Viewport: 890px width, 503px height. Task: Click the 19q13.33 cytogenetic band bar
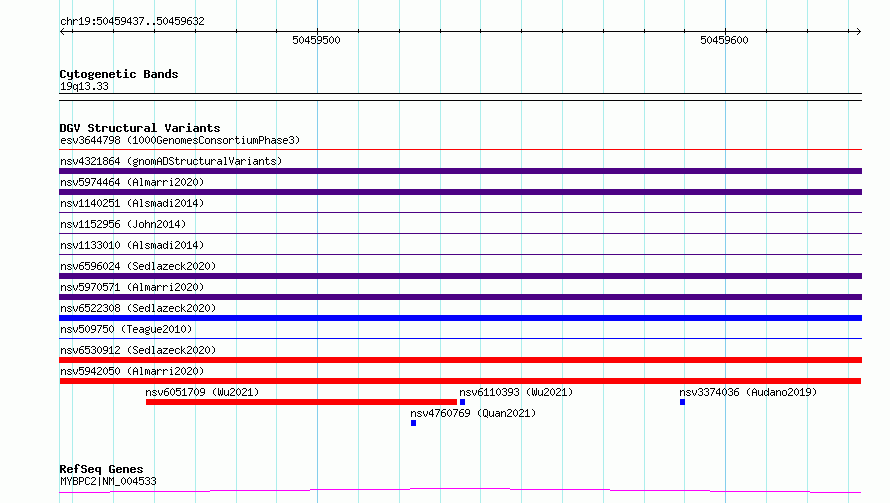[460, 97]
